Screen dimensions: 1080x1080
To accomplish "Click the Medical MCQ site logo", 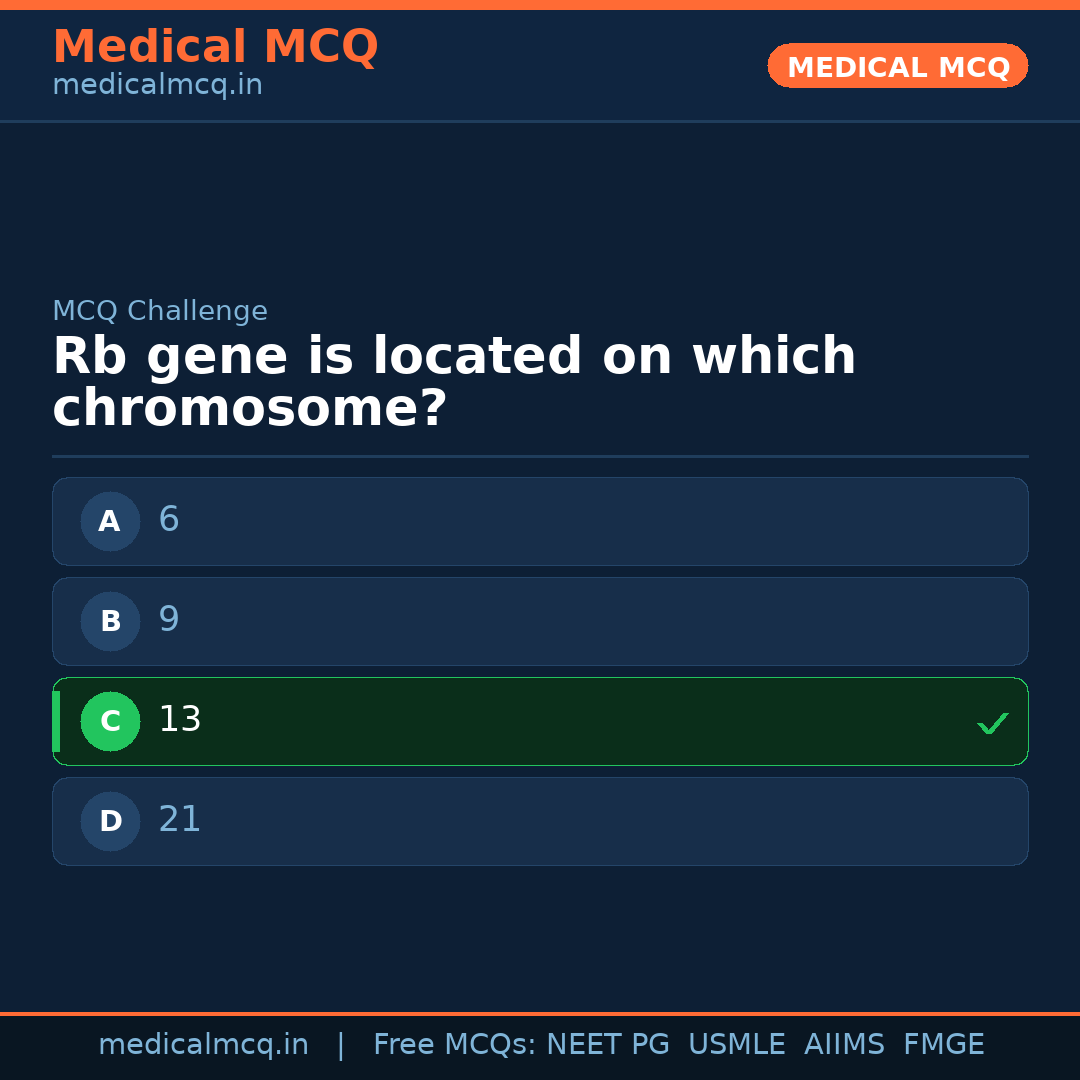I will coord(215,46).
